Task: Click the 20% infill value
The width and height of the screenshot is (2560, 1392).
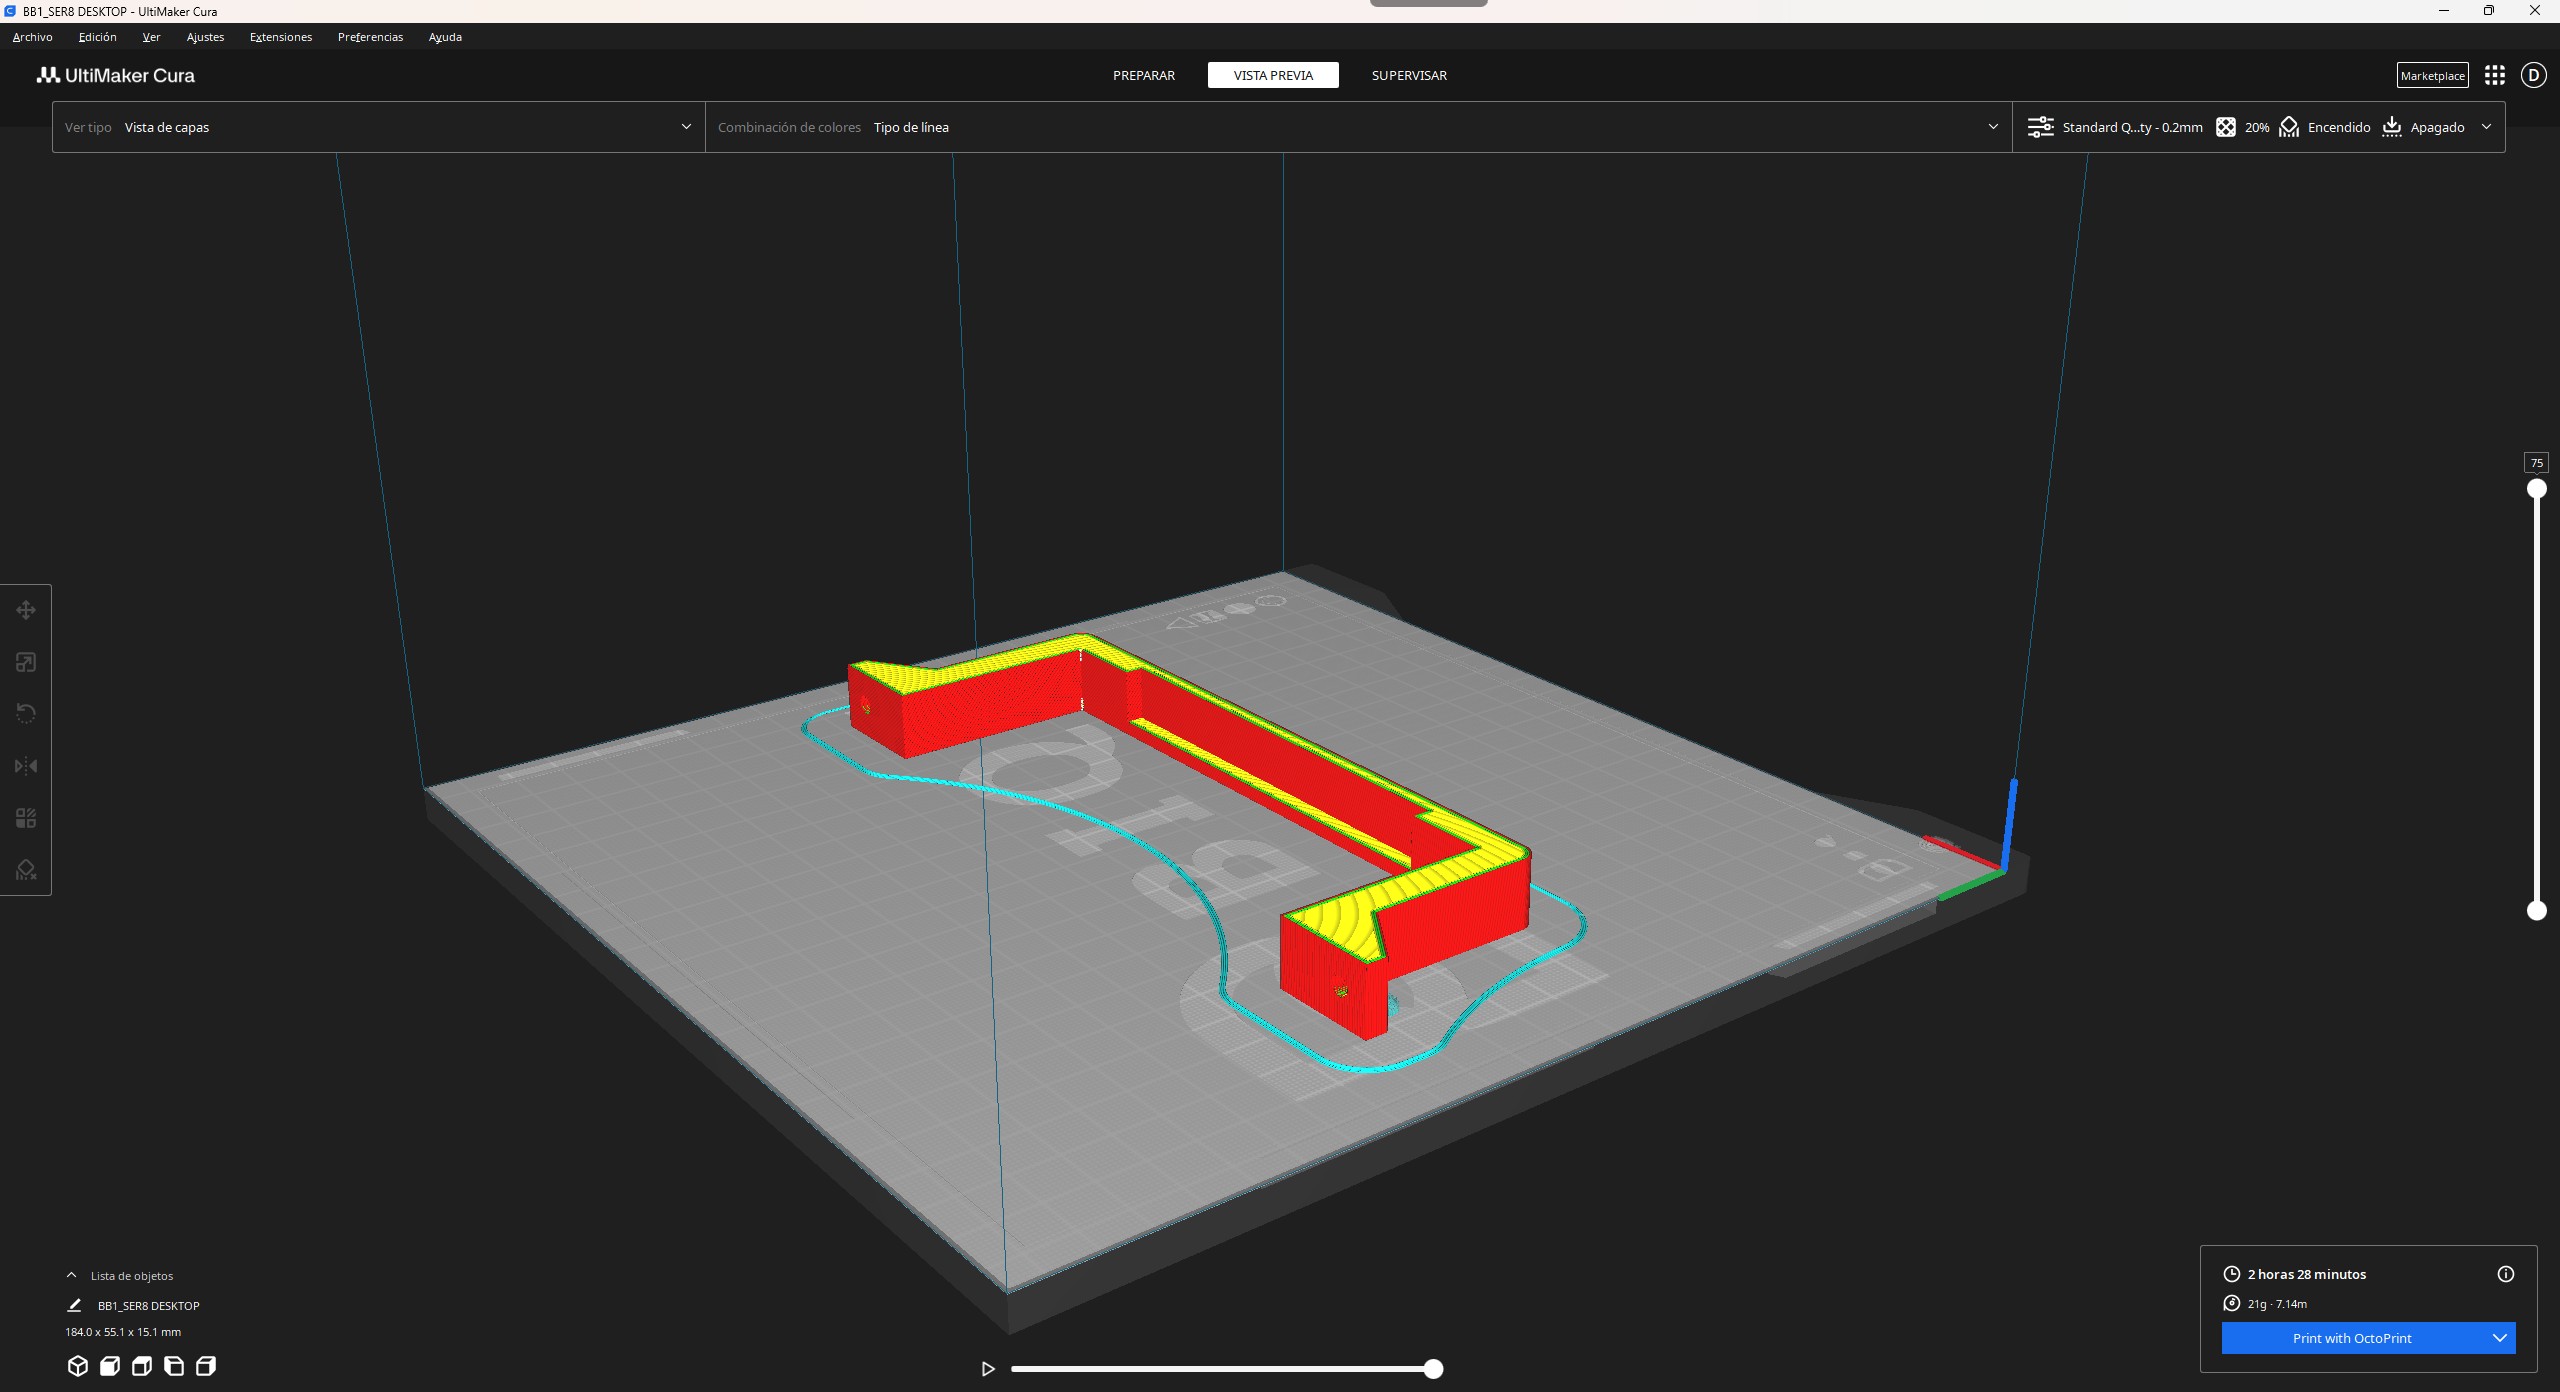Action: click(x=2257, y=127)
